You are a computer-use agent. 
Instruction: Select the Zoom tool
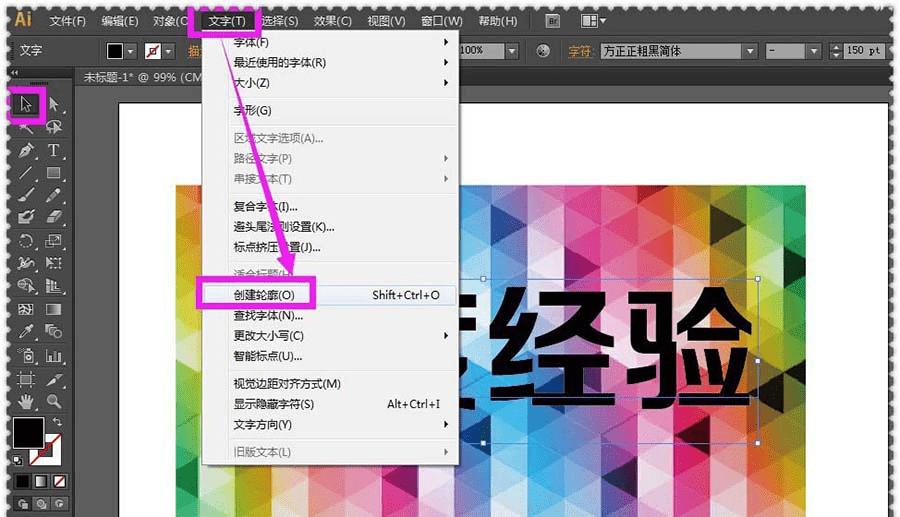(x=53, y=401)
